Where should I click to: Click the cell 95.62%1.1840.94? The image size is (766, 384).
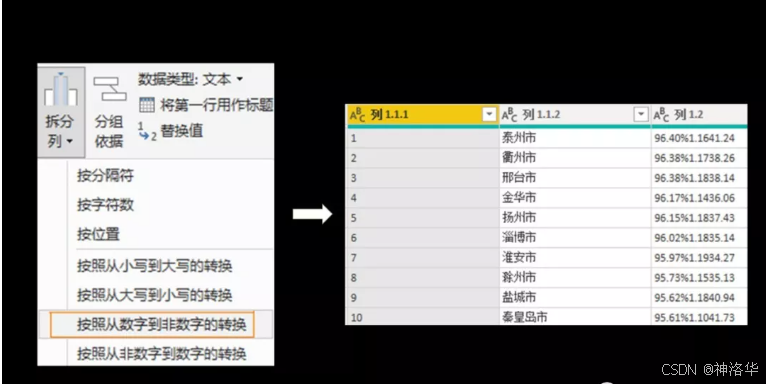[700, 298]
